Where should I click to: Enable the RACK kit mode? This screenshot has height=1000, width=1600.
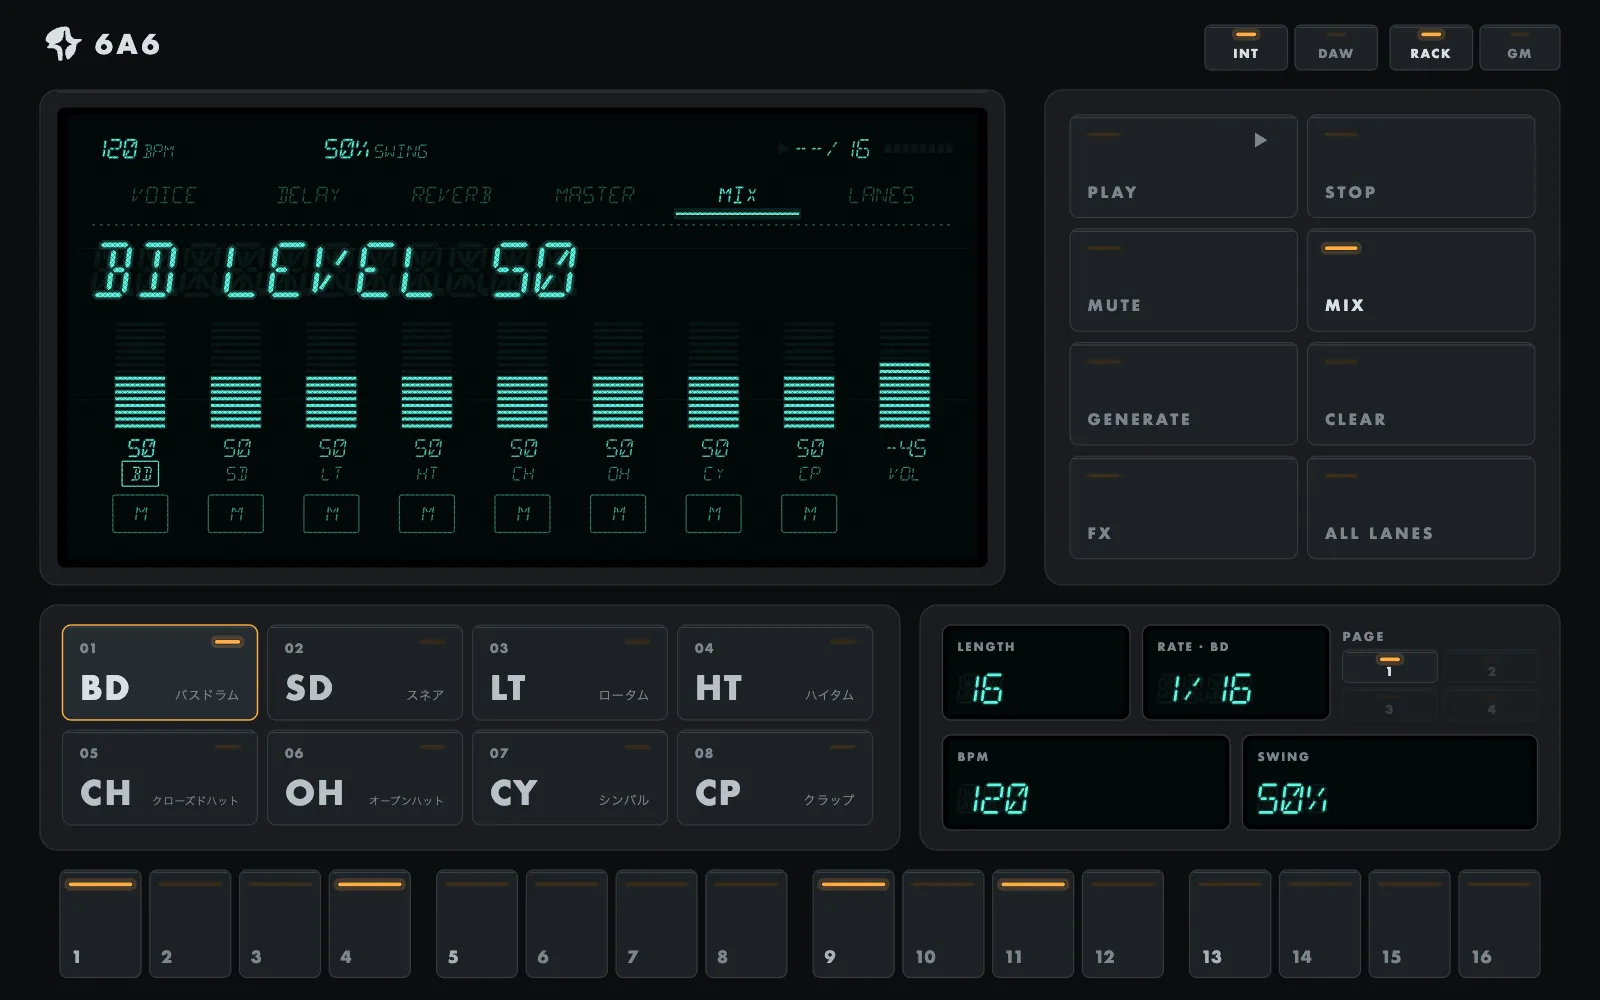1431,47
